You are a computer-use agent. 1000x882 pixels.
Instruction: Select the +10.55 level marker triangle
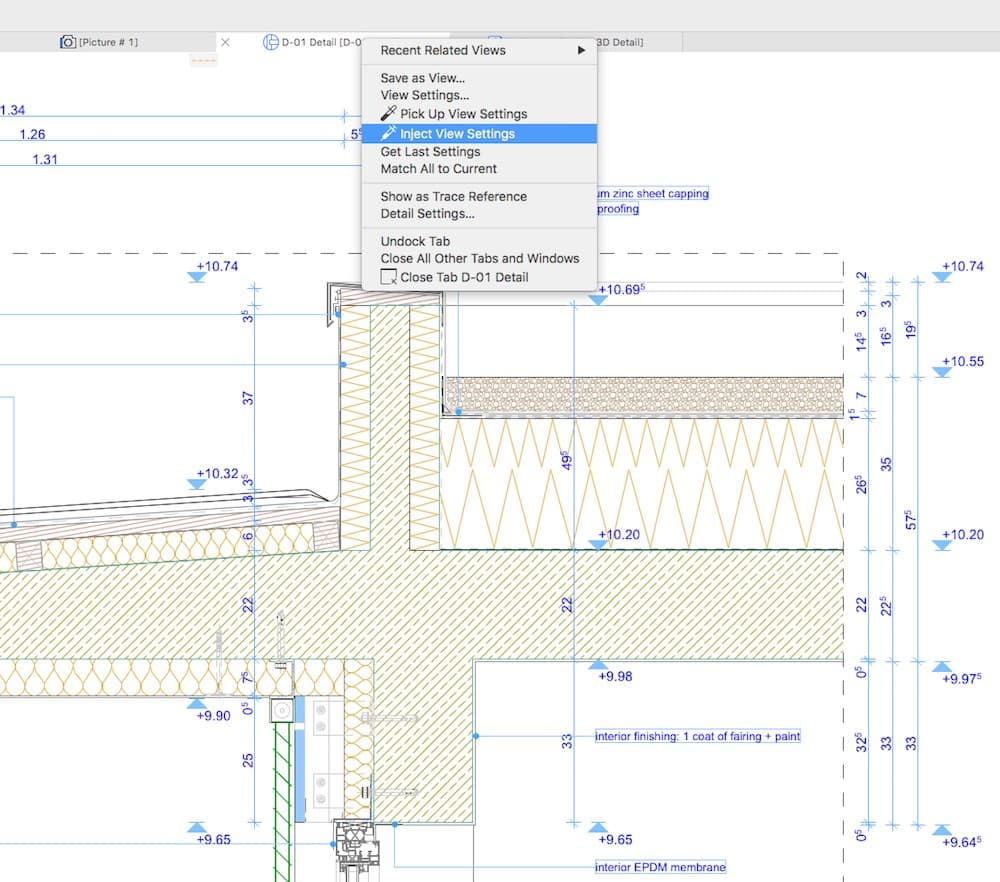941,372
